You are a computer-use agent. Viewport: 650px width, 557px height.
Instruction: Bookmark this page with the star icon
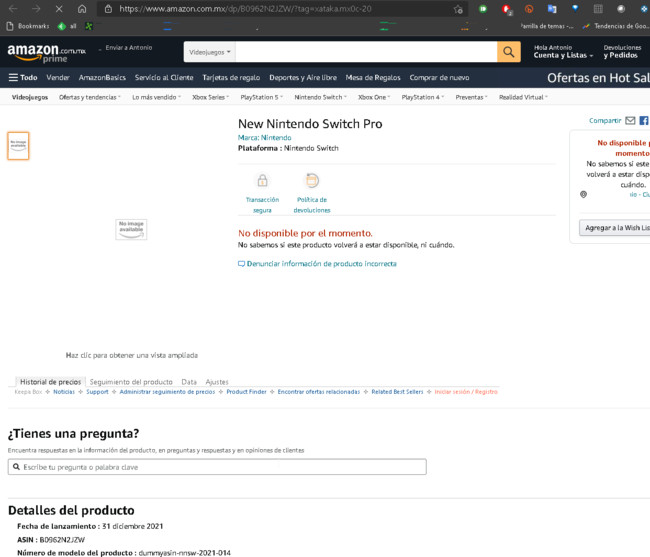coord(458,9)
